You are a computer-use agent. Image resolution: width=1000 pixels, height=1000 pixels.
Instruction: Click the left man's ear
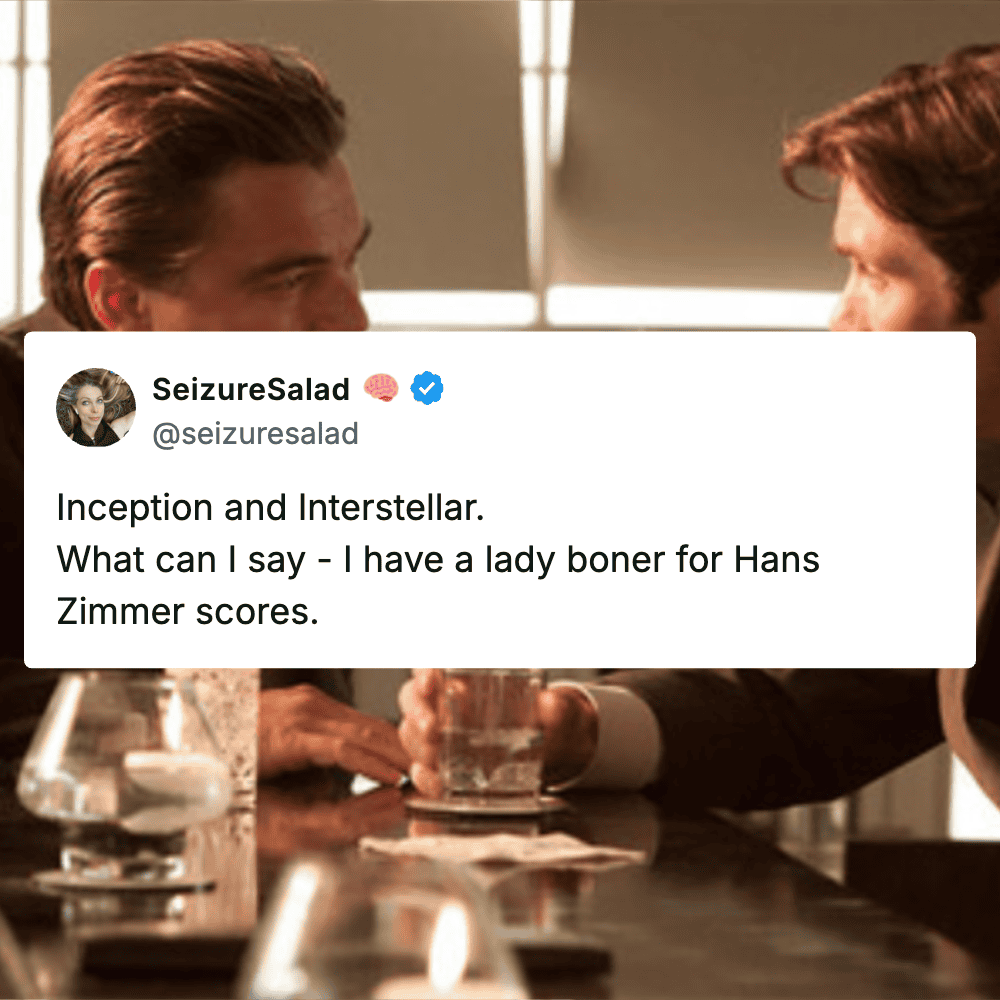coord(110,295)
